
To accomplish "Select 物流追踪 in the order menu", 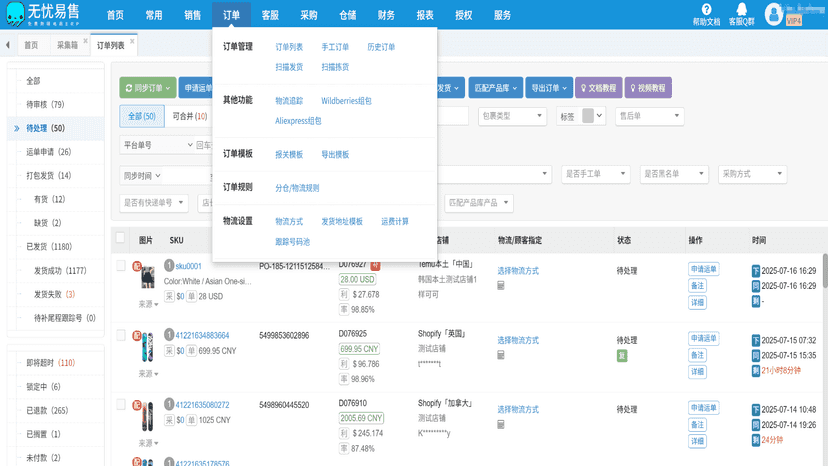I will [289, 101].
